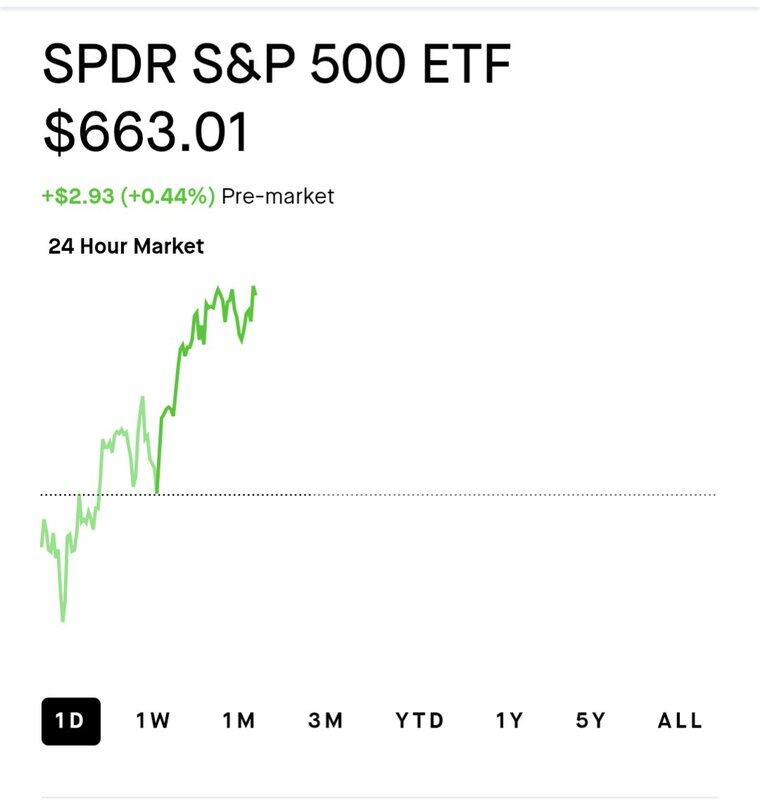Switch to the 3M time range
The width and height of the screenshot is (760, 800).
click(326, 721)
